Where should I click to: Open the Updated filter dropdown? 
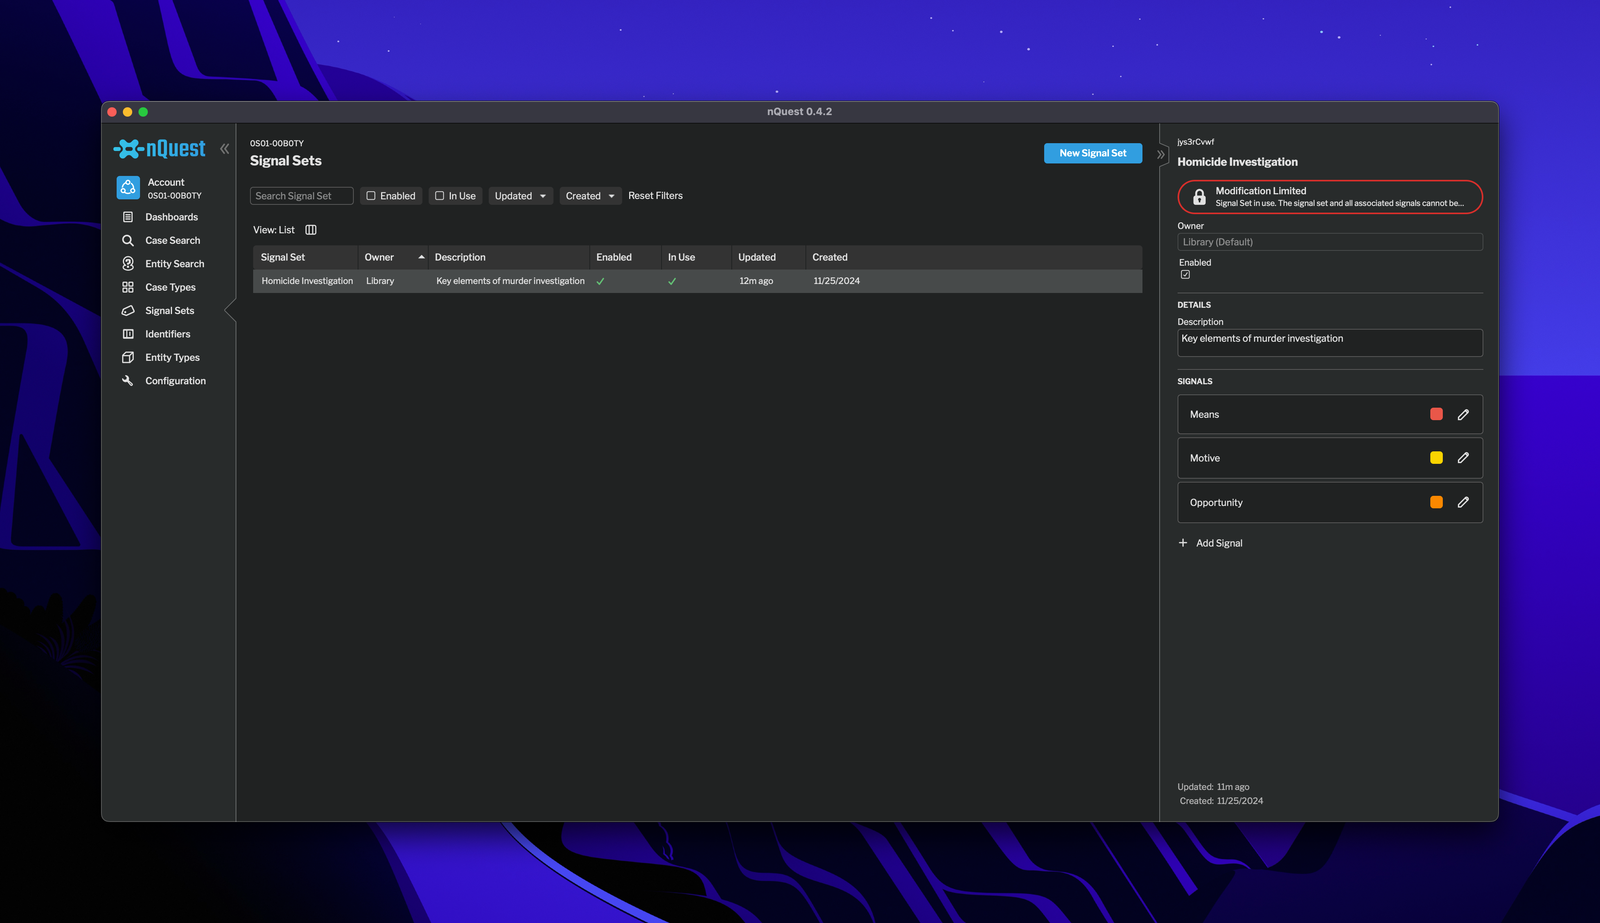521,196
